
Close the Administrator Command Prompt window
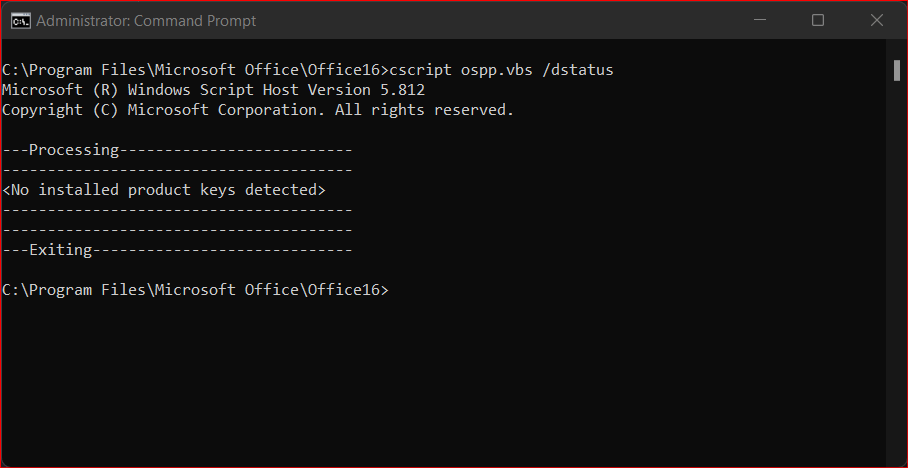[x=877, y=20]
